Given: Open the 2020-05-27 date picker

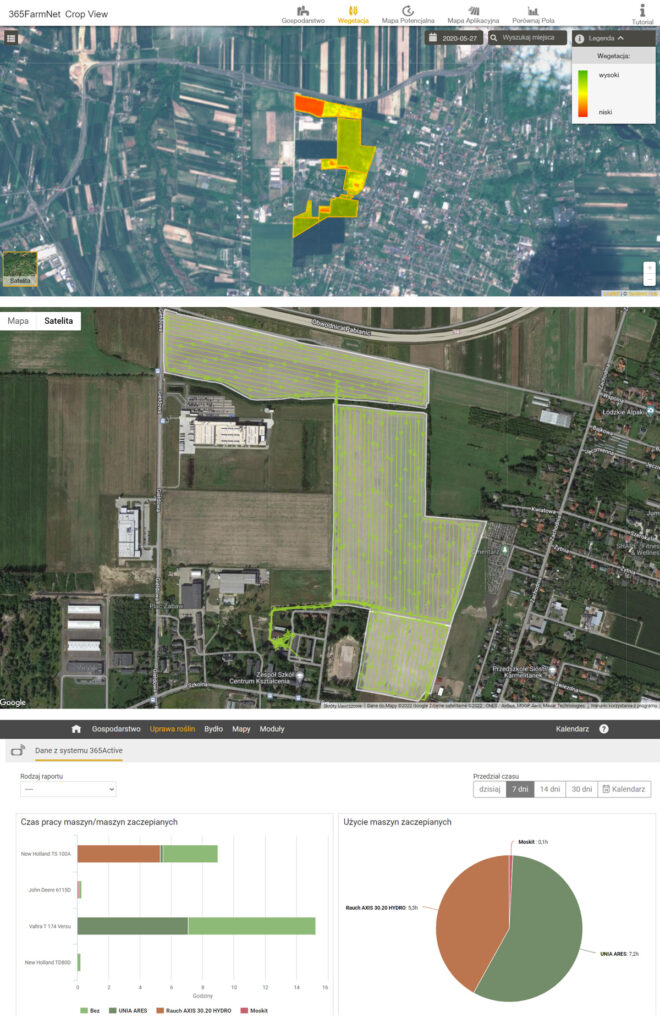Looking at the screenshot, I should [x=454, y=38].
